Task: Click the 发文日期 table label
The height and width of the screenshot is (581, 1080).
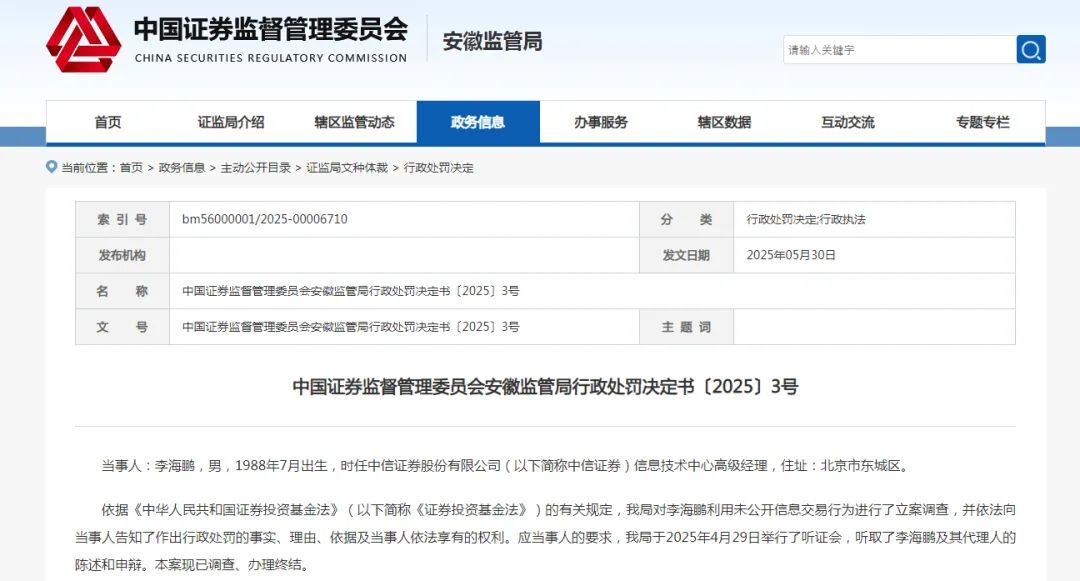Action: (x=686, y=255)
